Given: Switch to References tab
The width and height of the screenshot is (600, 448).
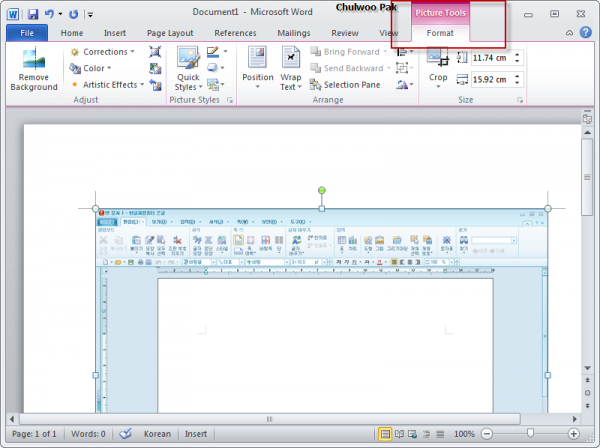Looking at the screenshot, I should tap(235, 33).
